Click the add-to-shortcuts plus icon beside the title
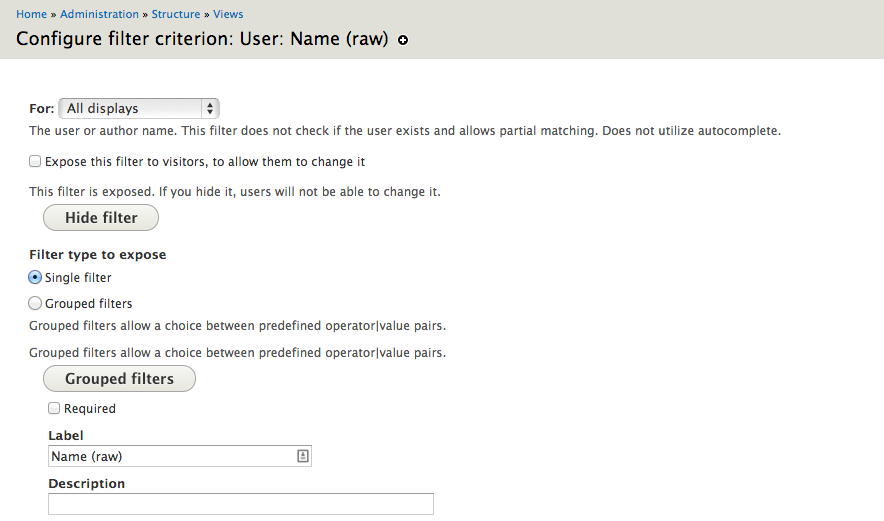Image resolution: width=884 pixels, height=521 pixels. (403, 41)
